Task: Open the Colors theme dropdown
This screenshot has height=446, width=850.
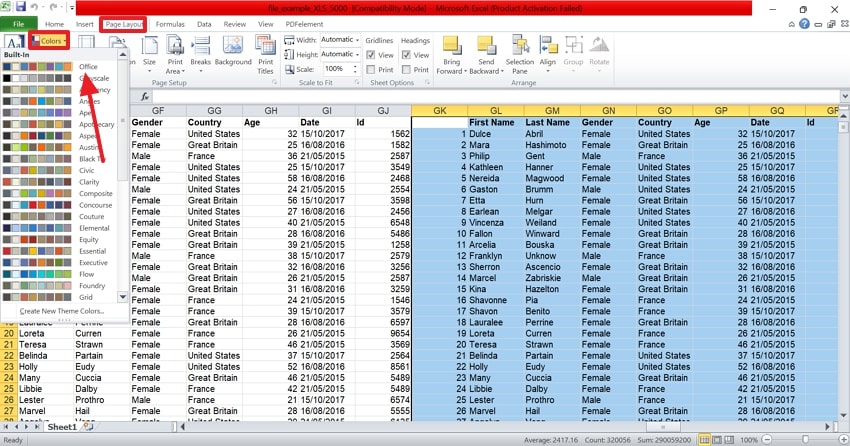Action: [49, 41]
